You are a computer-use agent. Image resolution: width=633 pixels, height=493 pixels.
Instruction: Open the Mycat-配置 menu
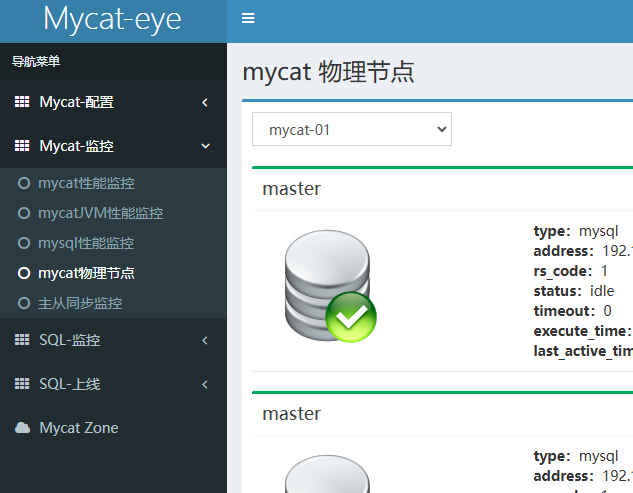click(x=113, y=102)
